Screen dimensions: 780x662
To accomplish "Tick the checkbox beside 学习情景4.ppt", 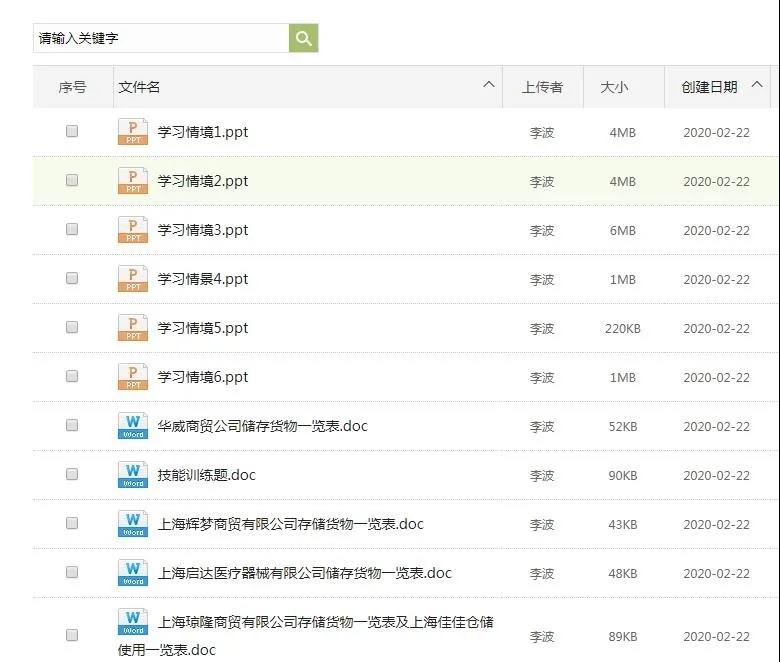I will tap(72, 278).
